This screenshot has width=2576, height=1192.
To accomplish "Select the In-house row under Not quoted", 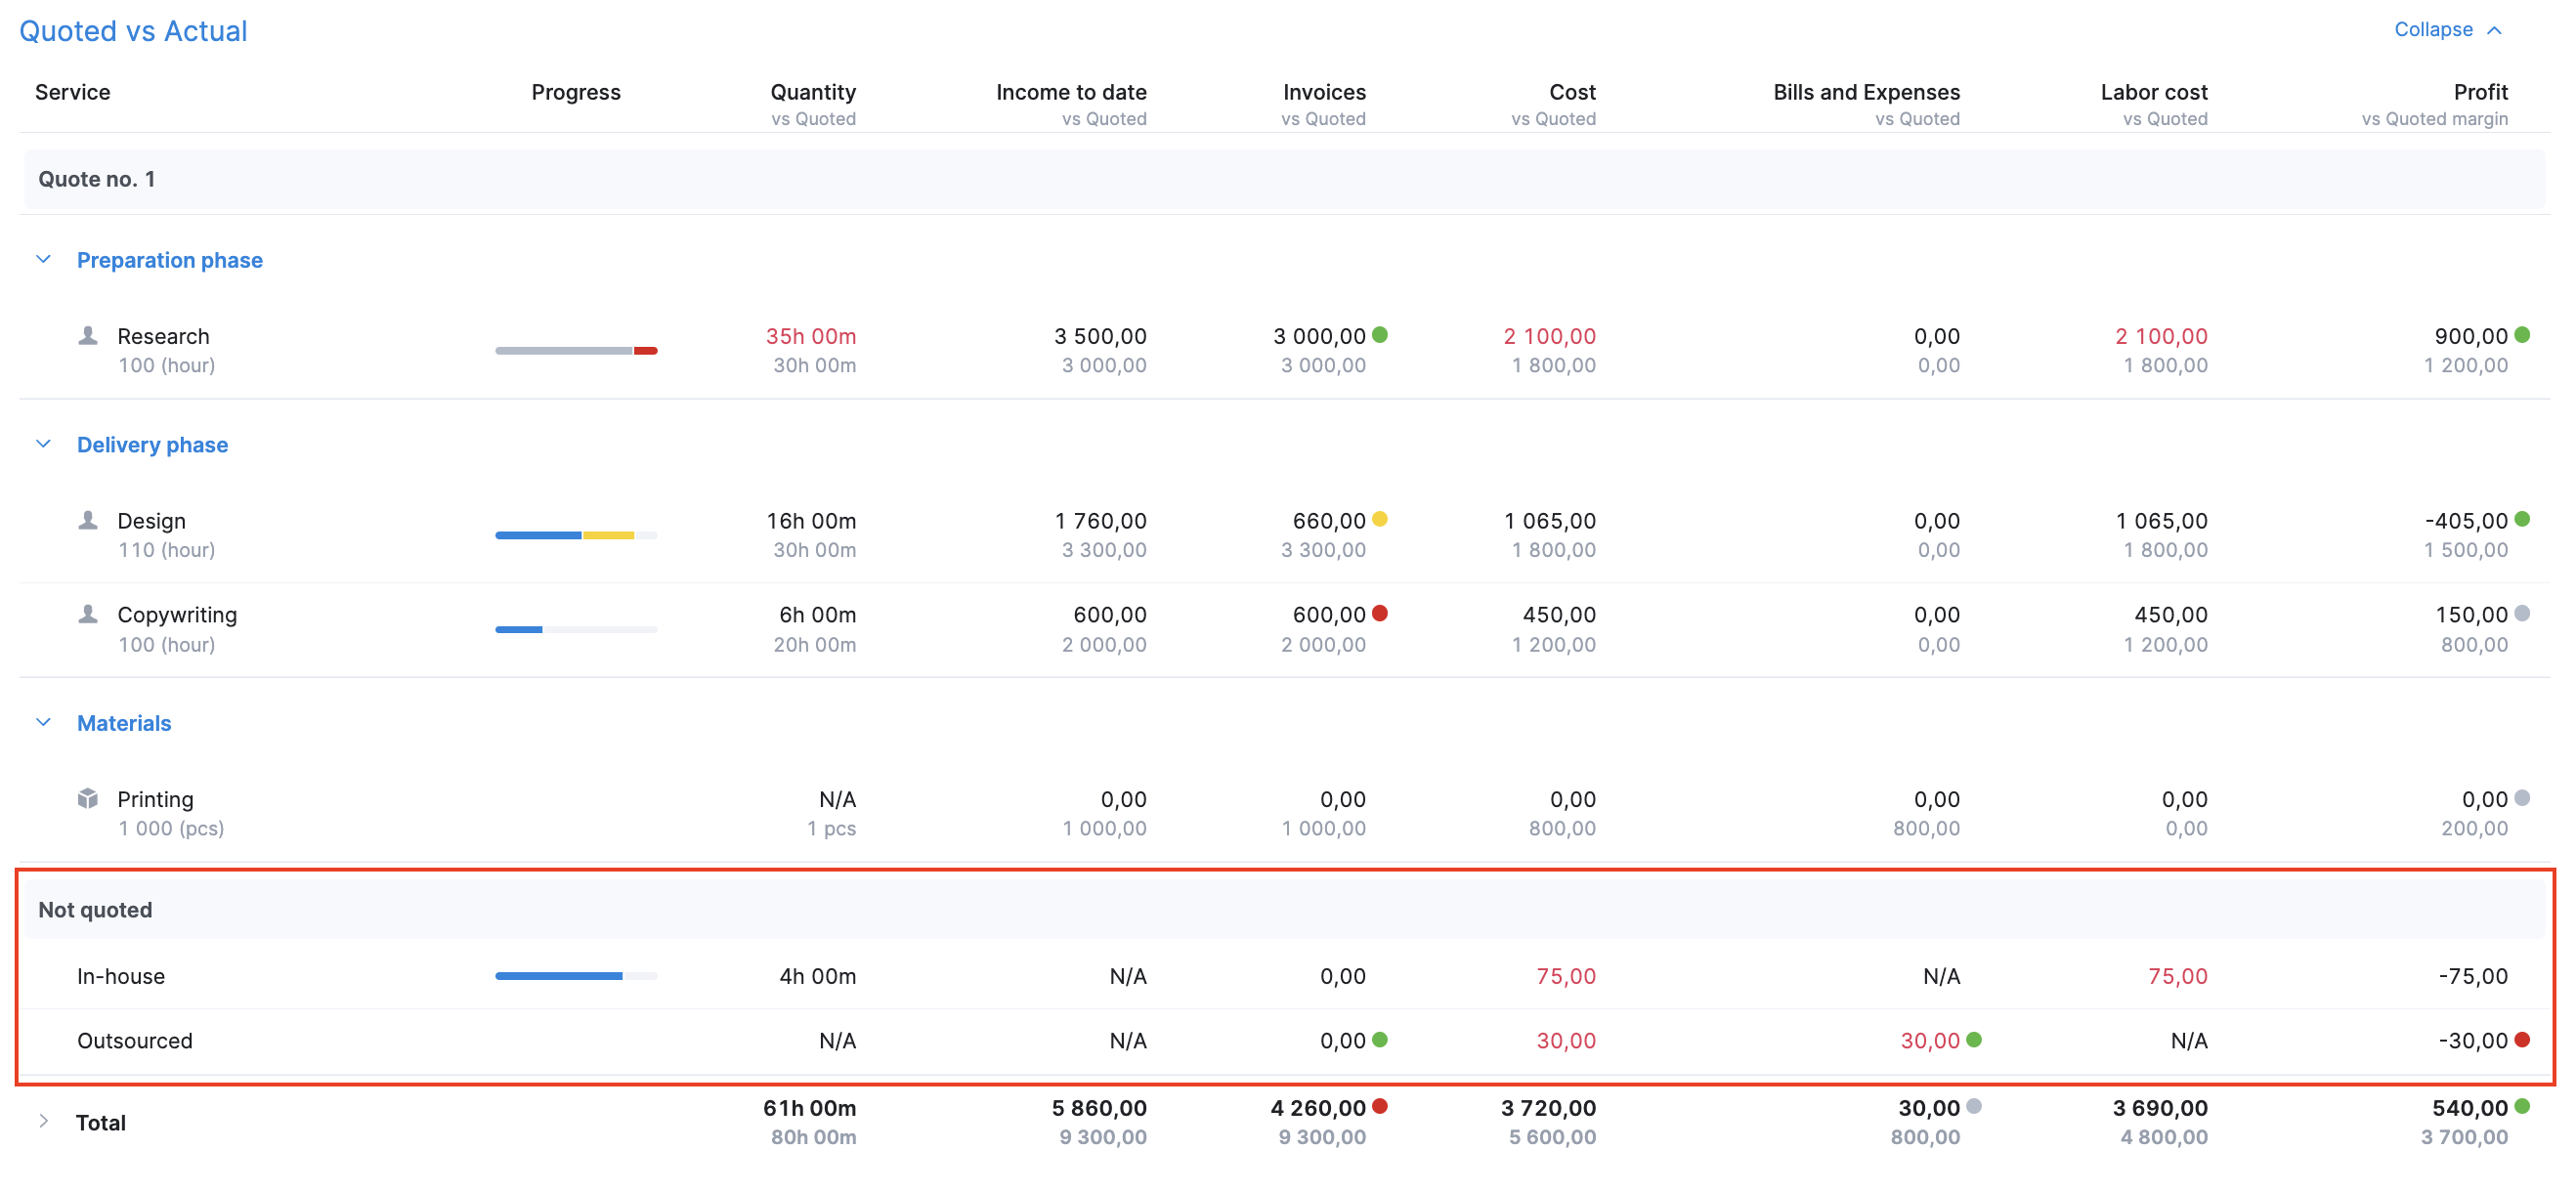I will [x=121, y=975].
